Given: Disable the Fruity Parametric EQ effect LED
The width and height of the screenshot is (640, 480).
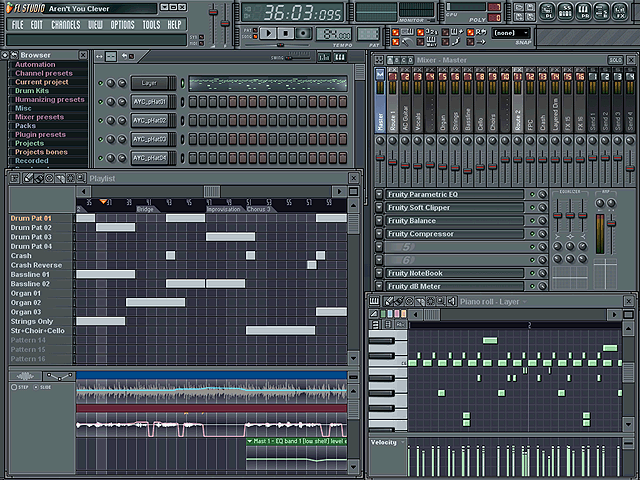Looking at the screenshot, I should (532, 194).
